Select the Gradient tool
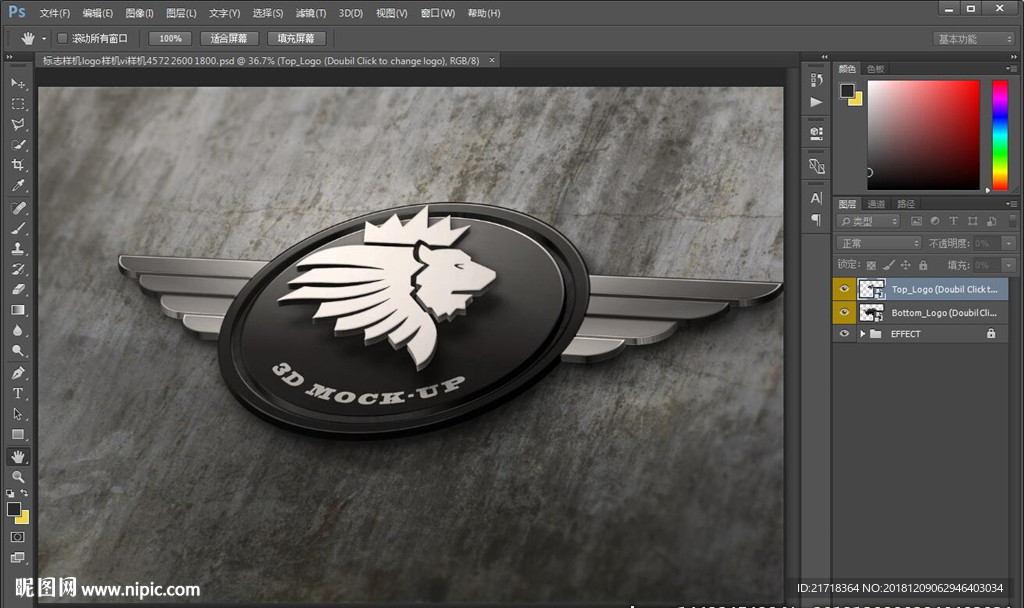Image resolution: width=1024 pixels, height=608 pixels. (x=18, y=310)
